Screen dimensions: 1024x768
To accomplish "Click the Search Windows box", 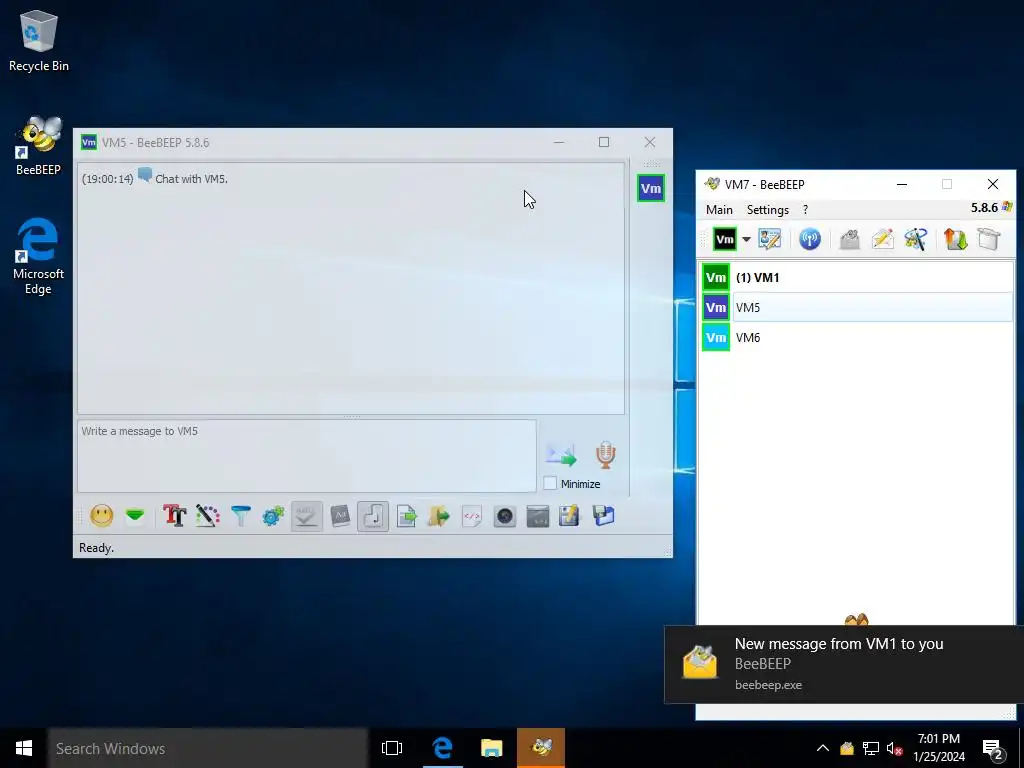I will tap(208, 748).
